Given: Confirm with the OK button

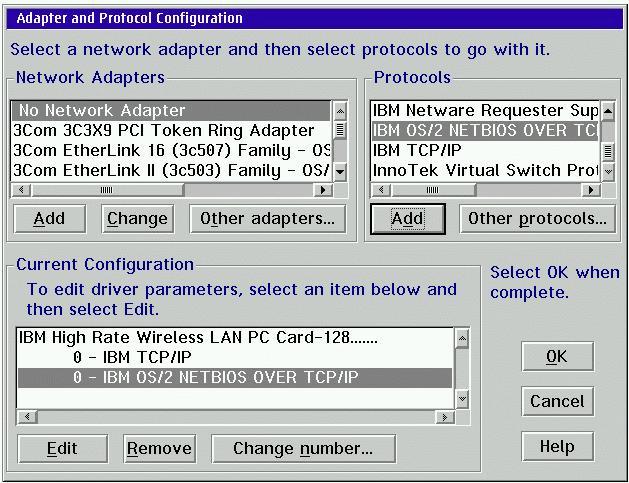Looking at the screenshot, I should click(557, 357).
